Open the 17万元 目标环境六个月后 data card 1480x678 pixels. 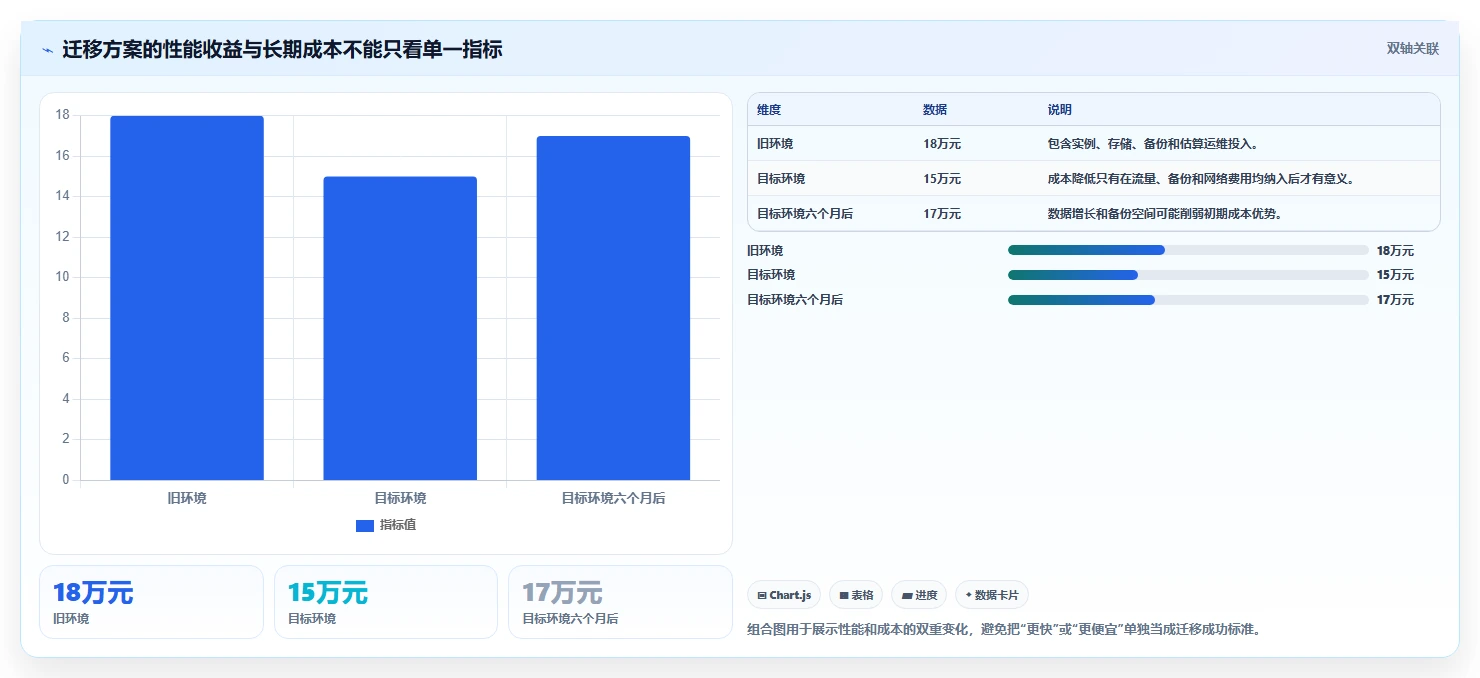click(620, 602)
